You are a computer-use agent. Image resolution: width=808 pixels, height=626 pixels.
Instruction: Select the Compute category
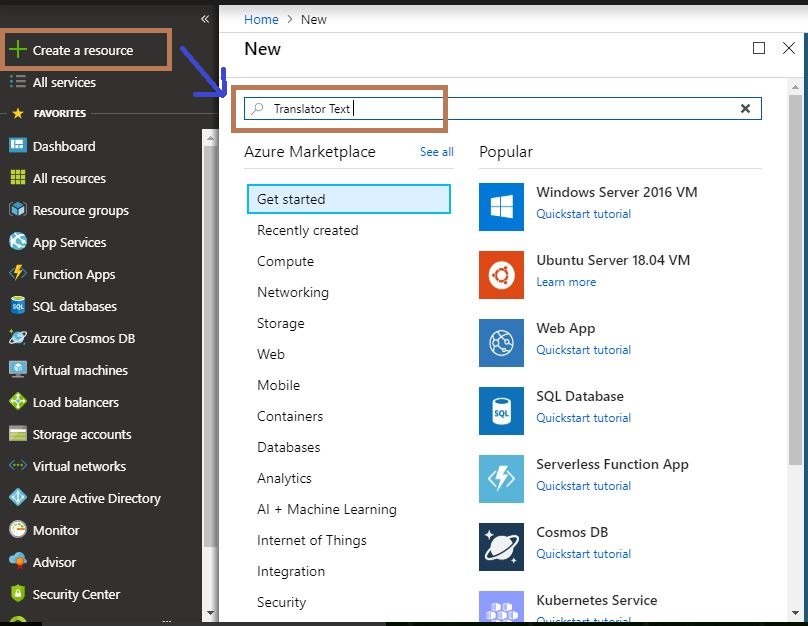[x=285, y=261]
